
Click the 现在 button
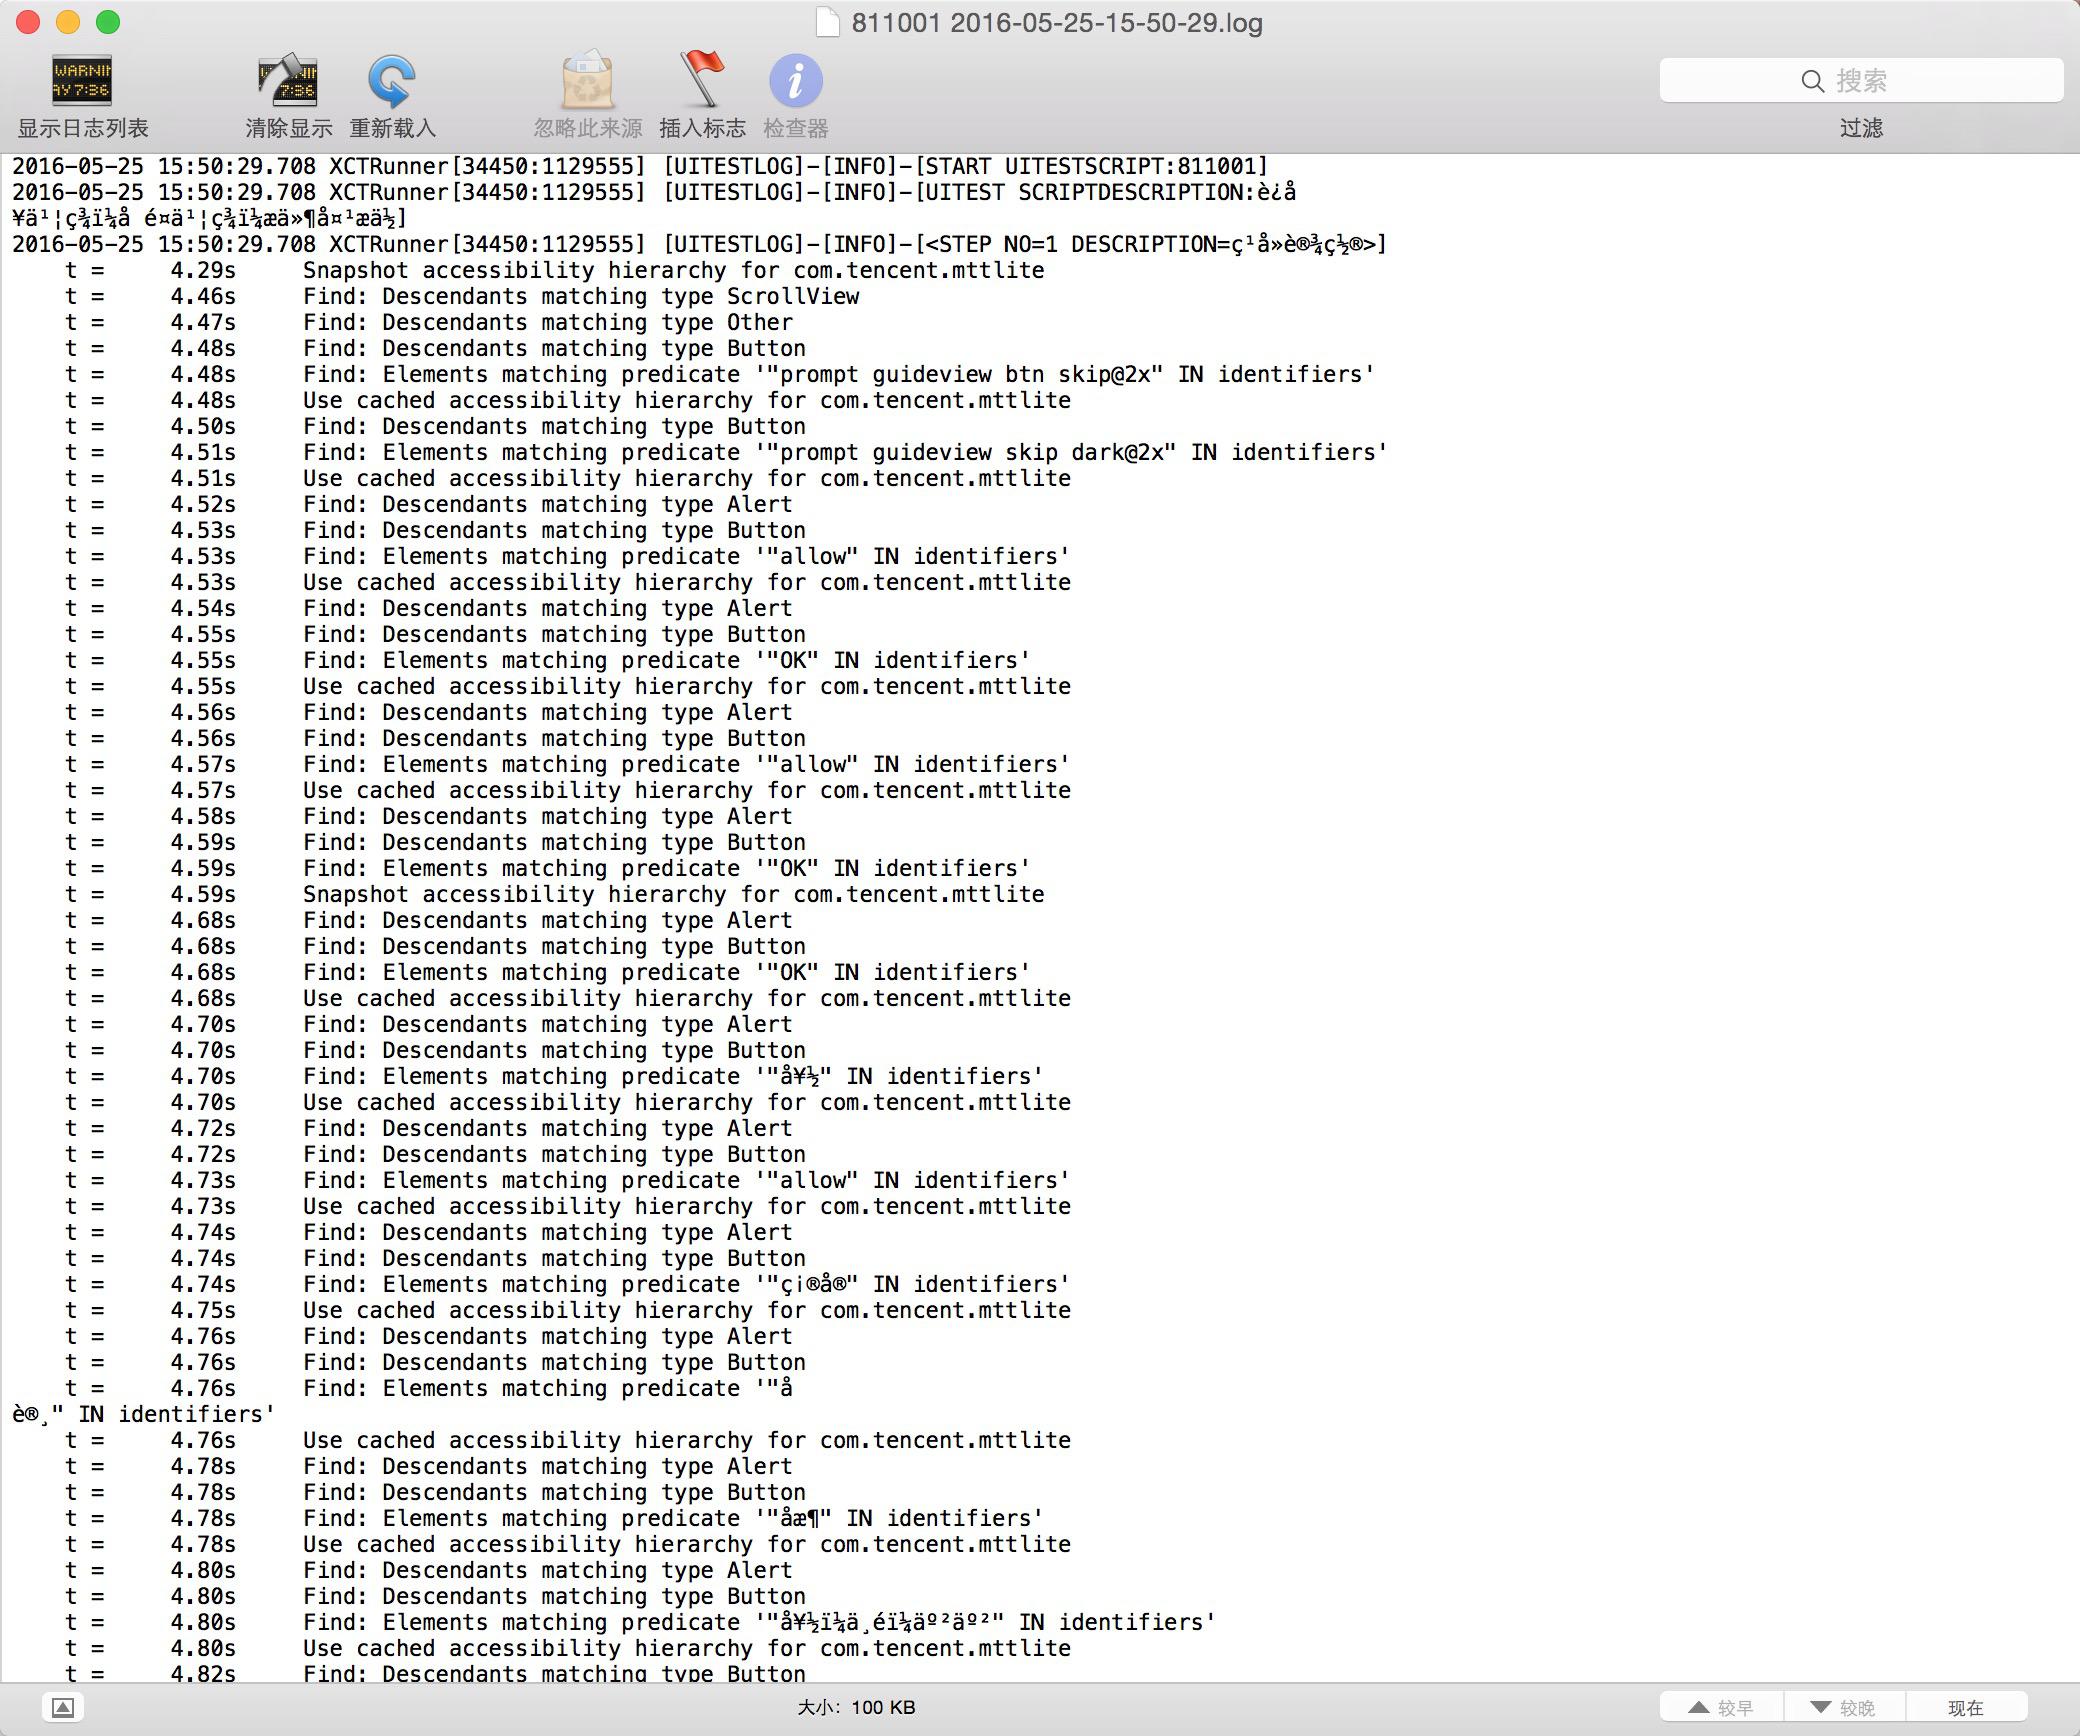click(x=1965, y=1707)
